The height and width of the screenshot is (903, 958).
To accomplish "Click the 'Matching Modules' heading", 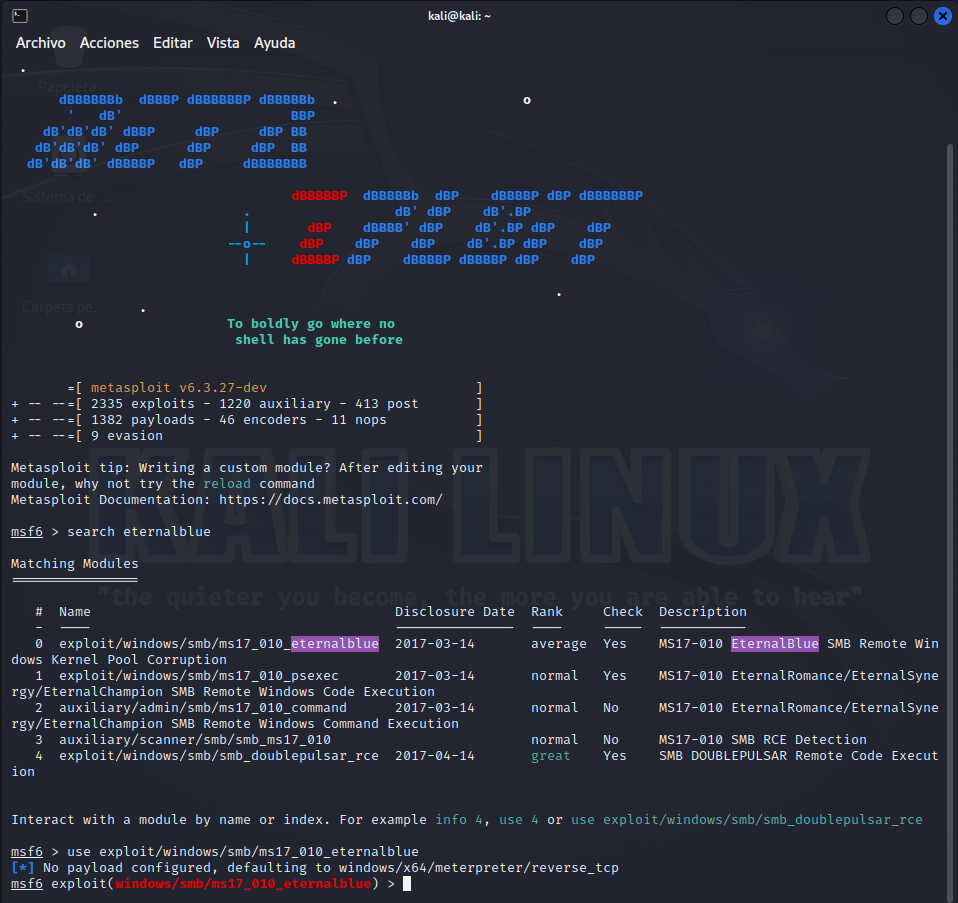I will [74, 564].
